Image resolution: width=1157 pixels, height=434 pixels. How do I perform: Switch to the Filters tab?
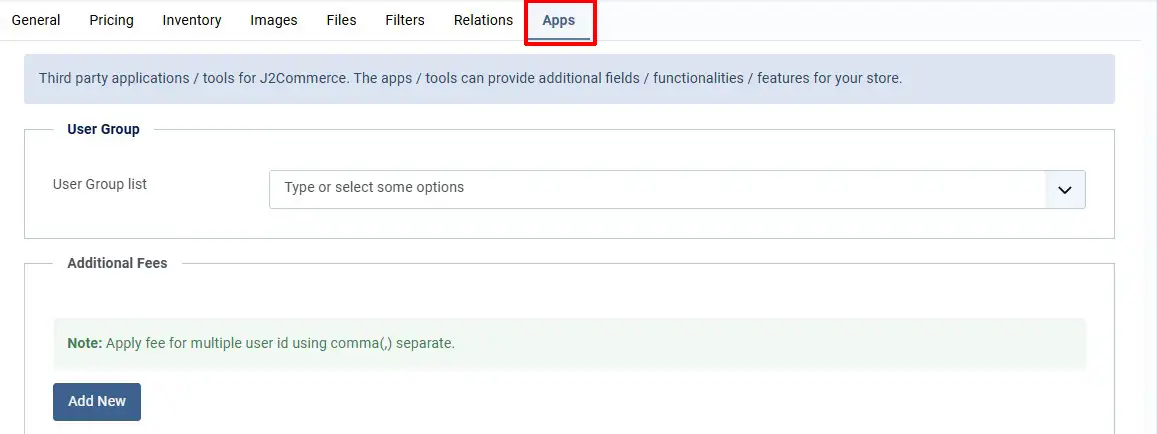[x=405, y=21]
